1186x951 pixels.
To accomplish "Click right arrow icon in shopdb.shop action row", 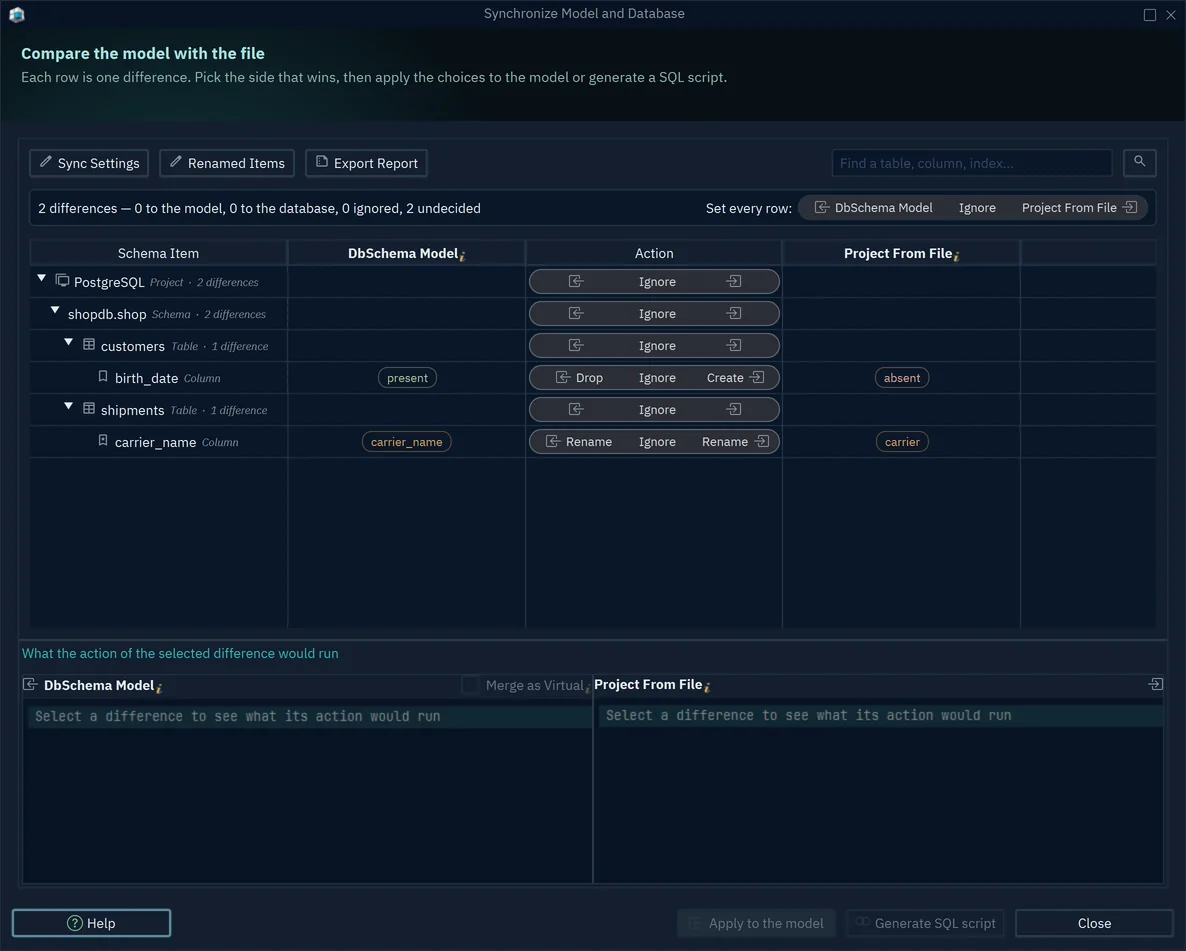I will click(x=734, y=313).
